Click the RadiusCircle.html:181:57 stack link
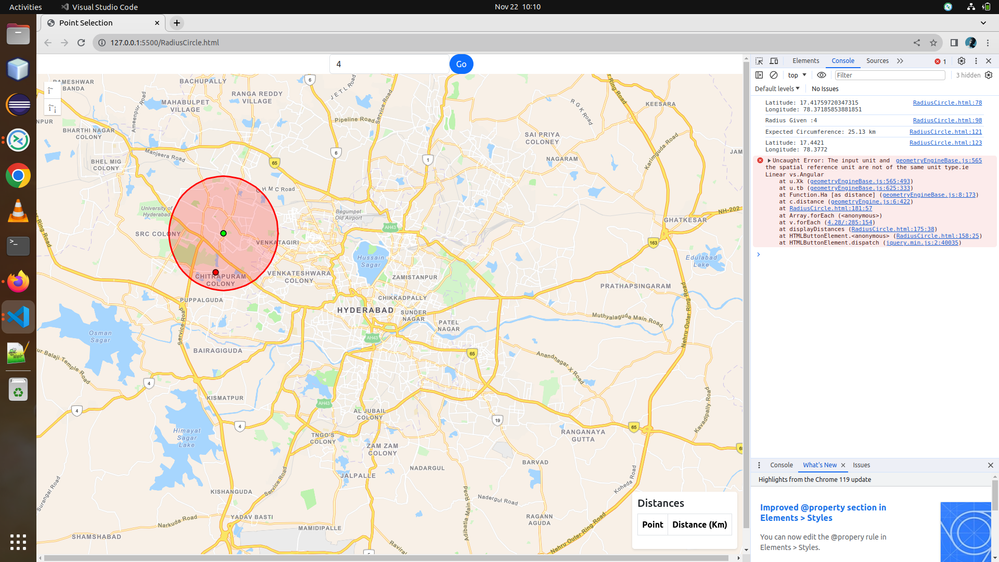Screen dimensions: 999x562 (x=831, y=208)
